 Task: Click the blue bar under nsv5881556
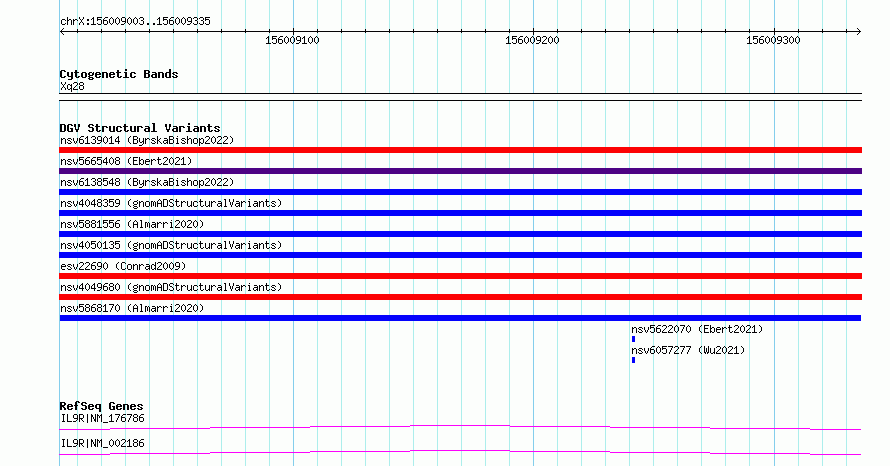460,234
